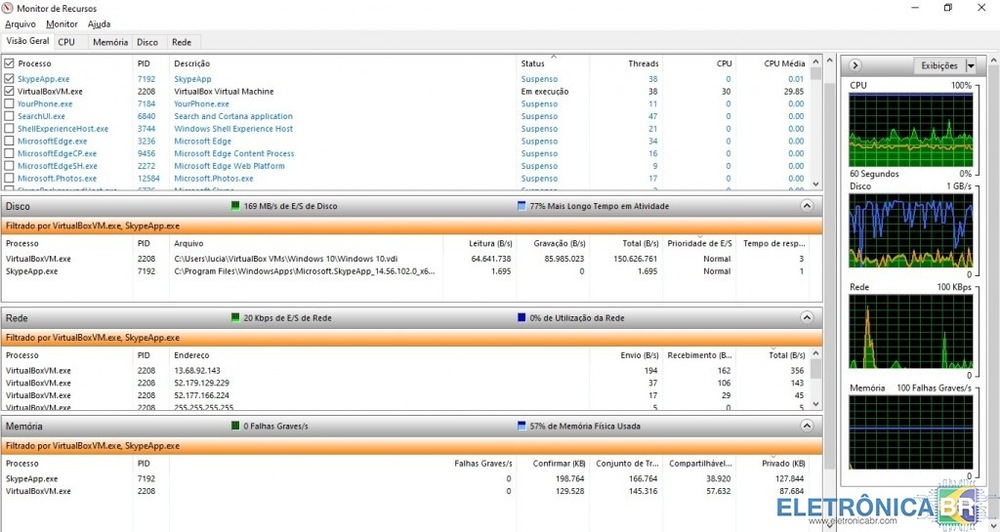Collapse the Memória section

coord(807,425)
